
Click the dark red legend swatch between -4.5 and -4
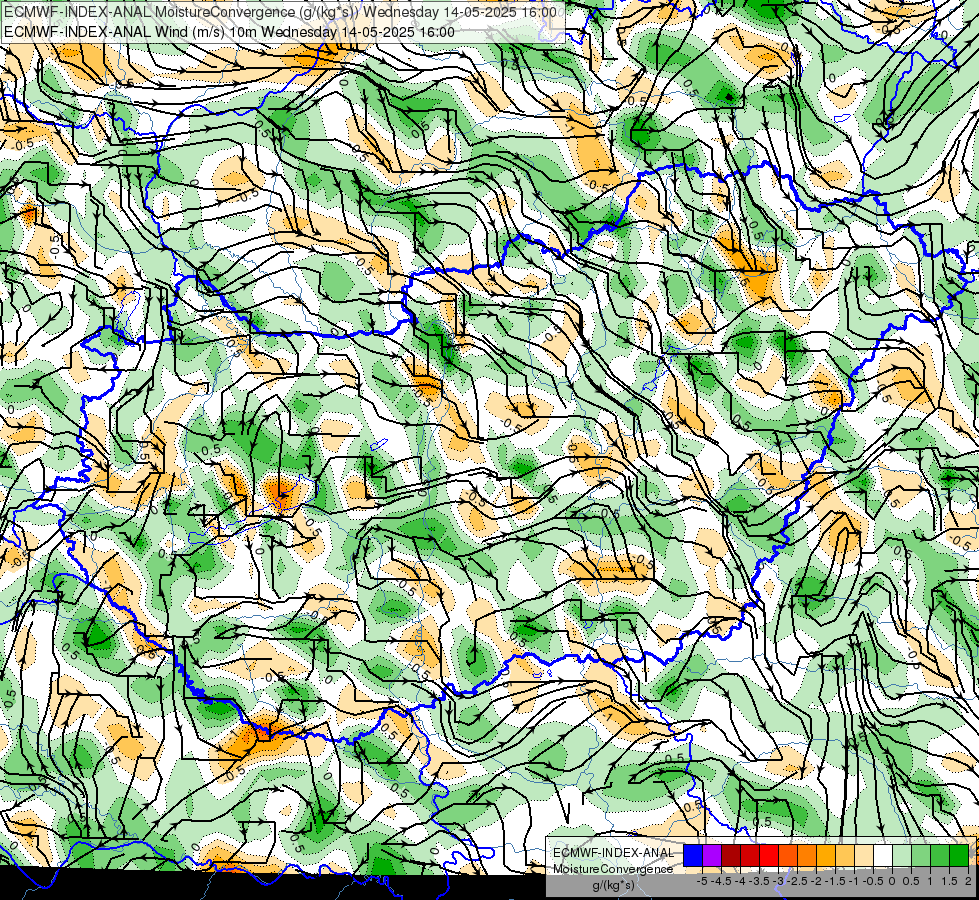[x=731, y=855]
